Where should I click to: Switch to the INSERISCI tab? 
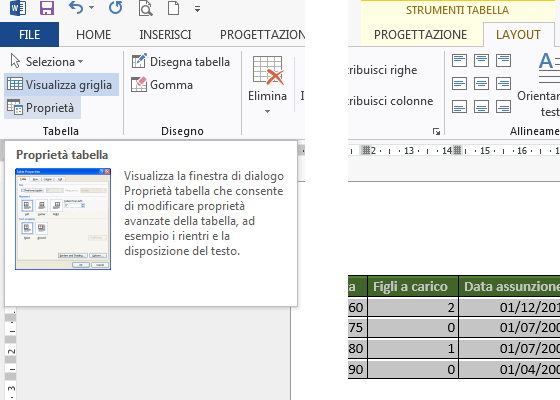(x=165, y=35)
